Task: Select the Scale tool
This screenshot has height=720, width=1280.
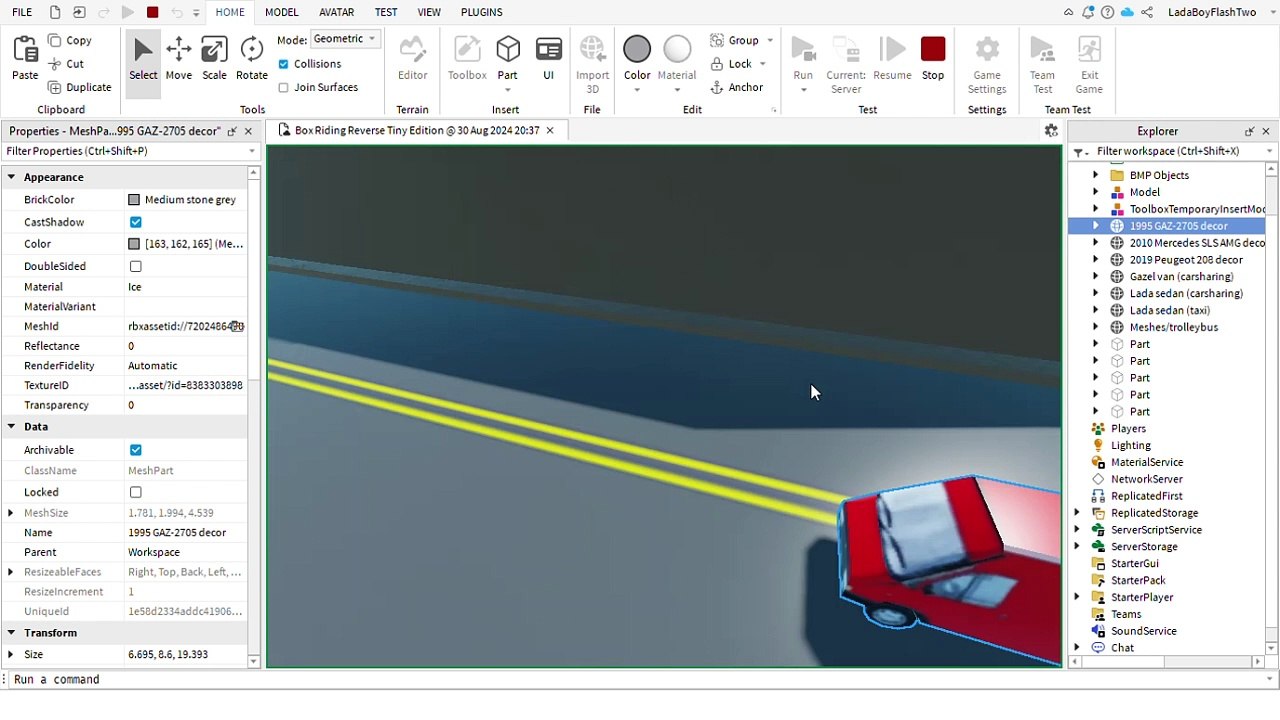Action: [x=214, y=59]
